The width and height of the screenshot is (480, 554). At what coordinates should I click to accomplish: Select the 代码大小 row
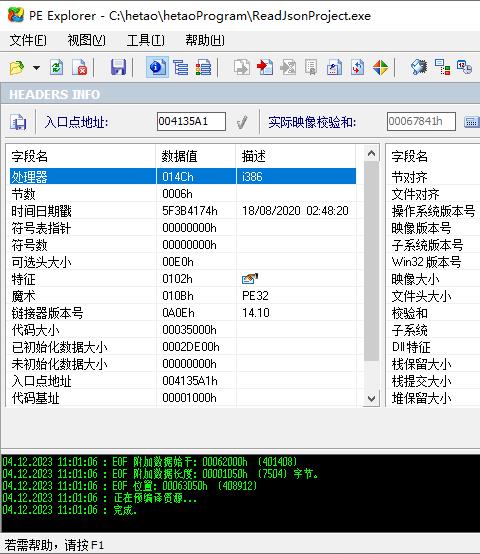(183, 330)
